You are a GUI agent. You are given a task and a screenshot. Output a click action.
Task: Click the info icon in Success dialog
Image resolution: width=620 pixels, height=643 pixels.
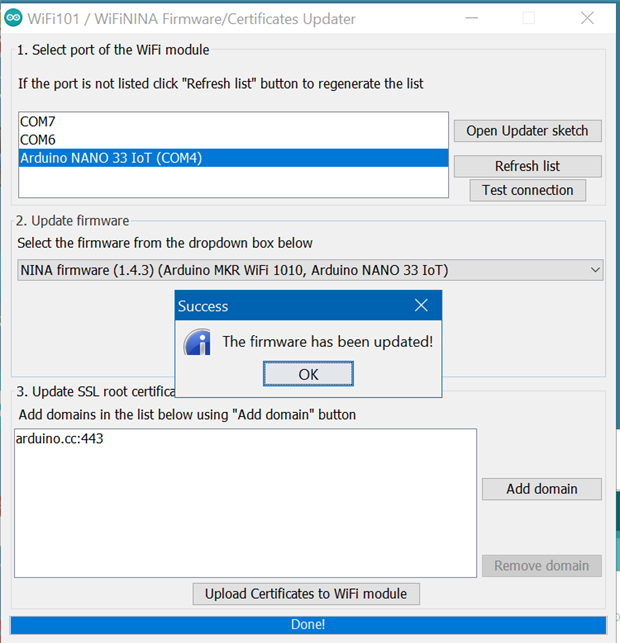(198, 342)
